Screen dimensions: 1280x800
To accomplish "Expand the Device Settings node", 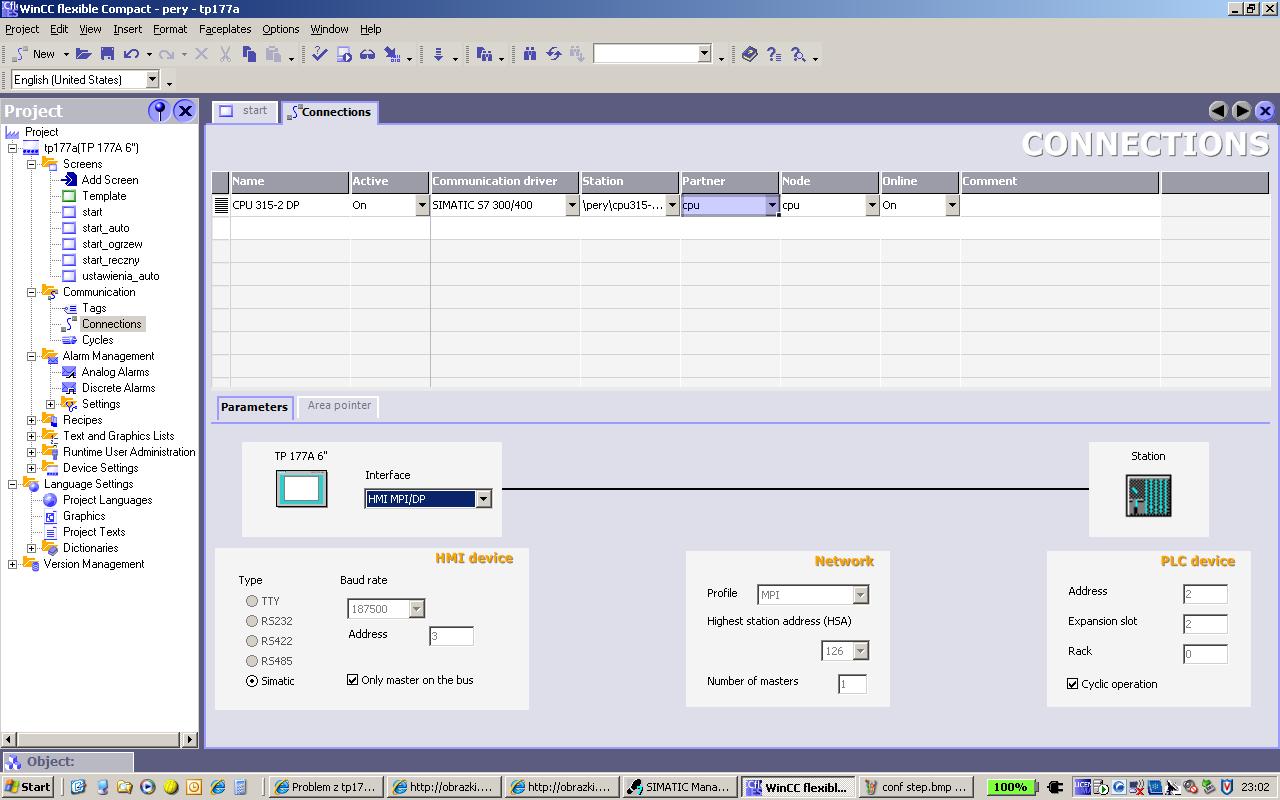I will pos(31,468).
